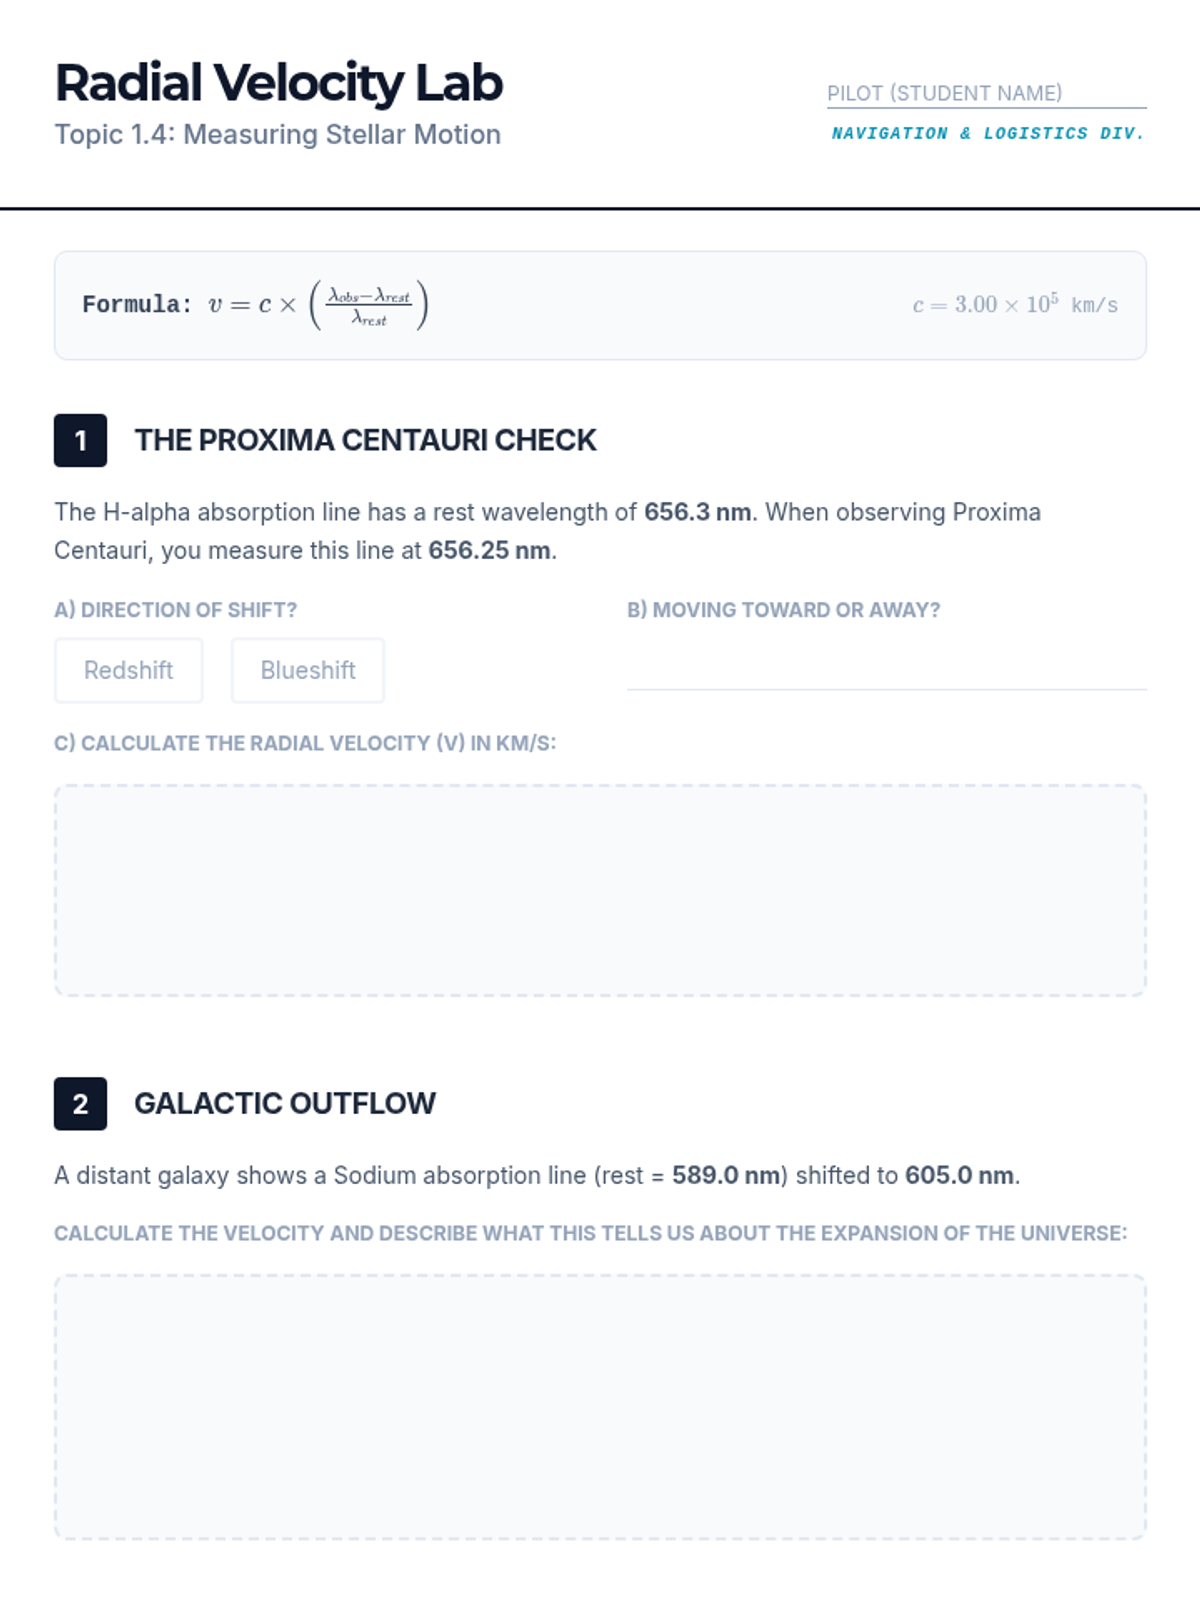This screenshot has height=1600, width=1200.
Task: Click the 605.0 nm shifted wavelength value
Action: pyautogui.click(x=959, y=1175)
